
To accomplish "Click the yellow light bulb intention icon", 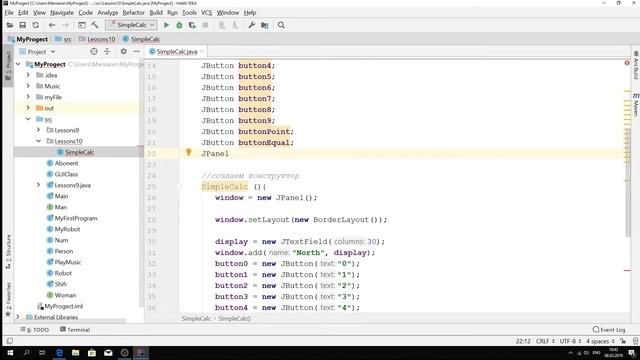I will coord(189,152).
